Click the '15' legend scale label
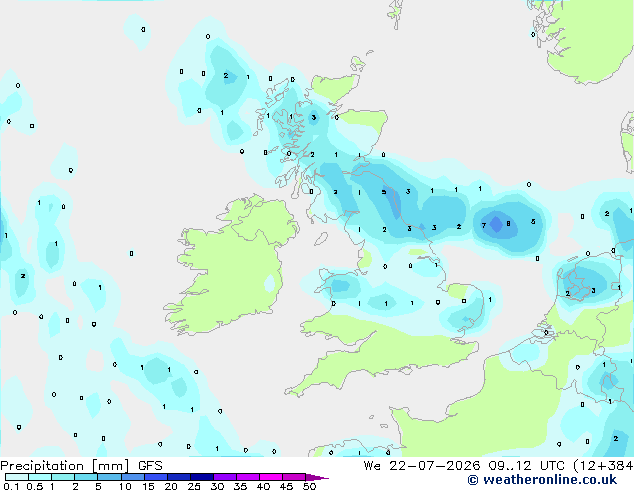634x490 pixels. pyautogui.click(x=148, y=486)
